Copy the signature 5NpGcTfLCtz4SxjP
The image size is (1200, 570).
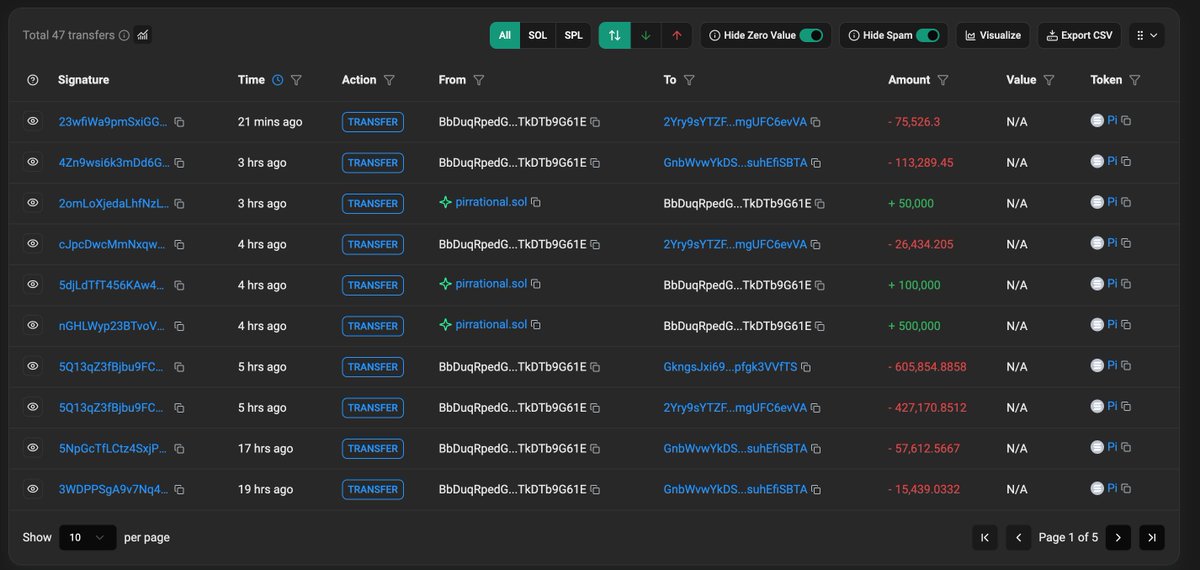(180, 449)
